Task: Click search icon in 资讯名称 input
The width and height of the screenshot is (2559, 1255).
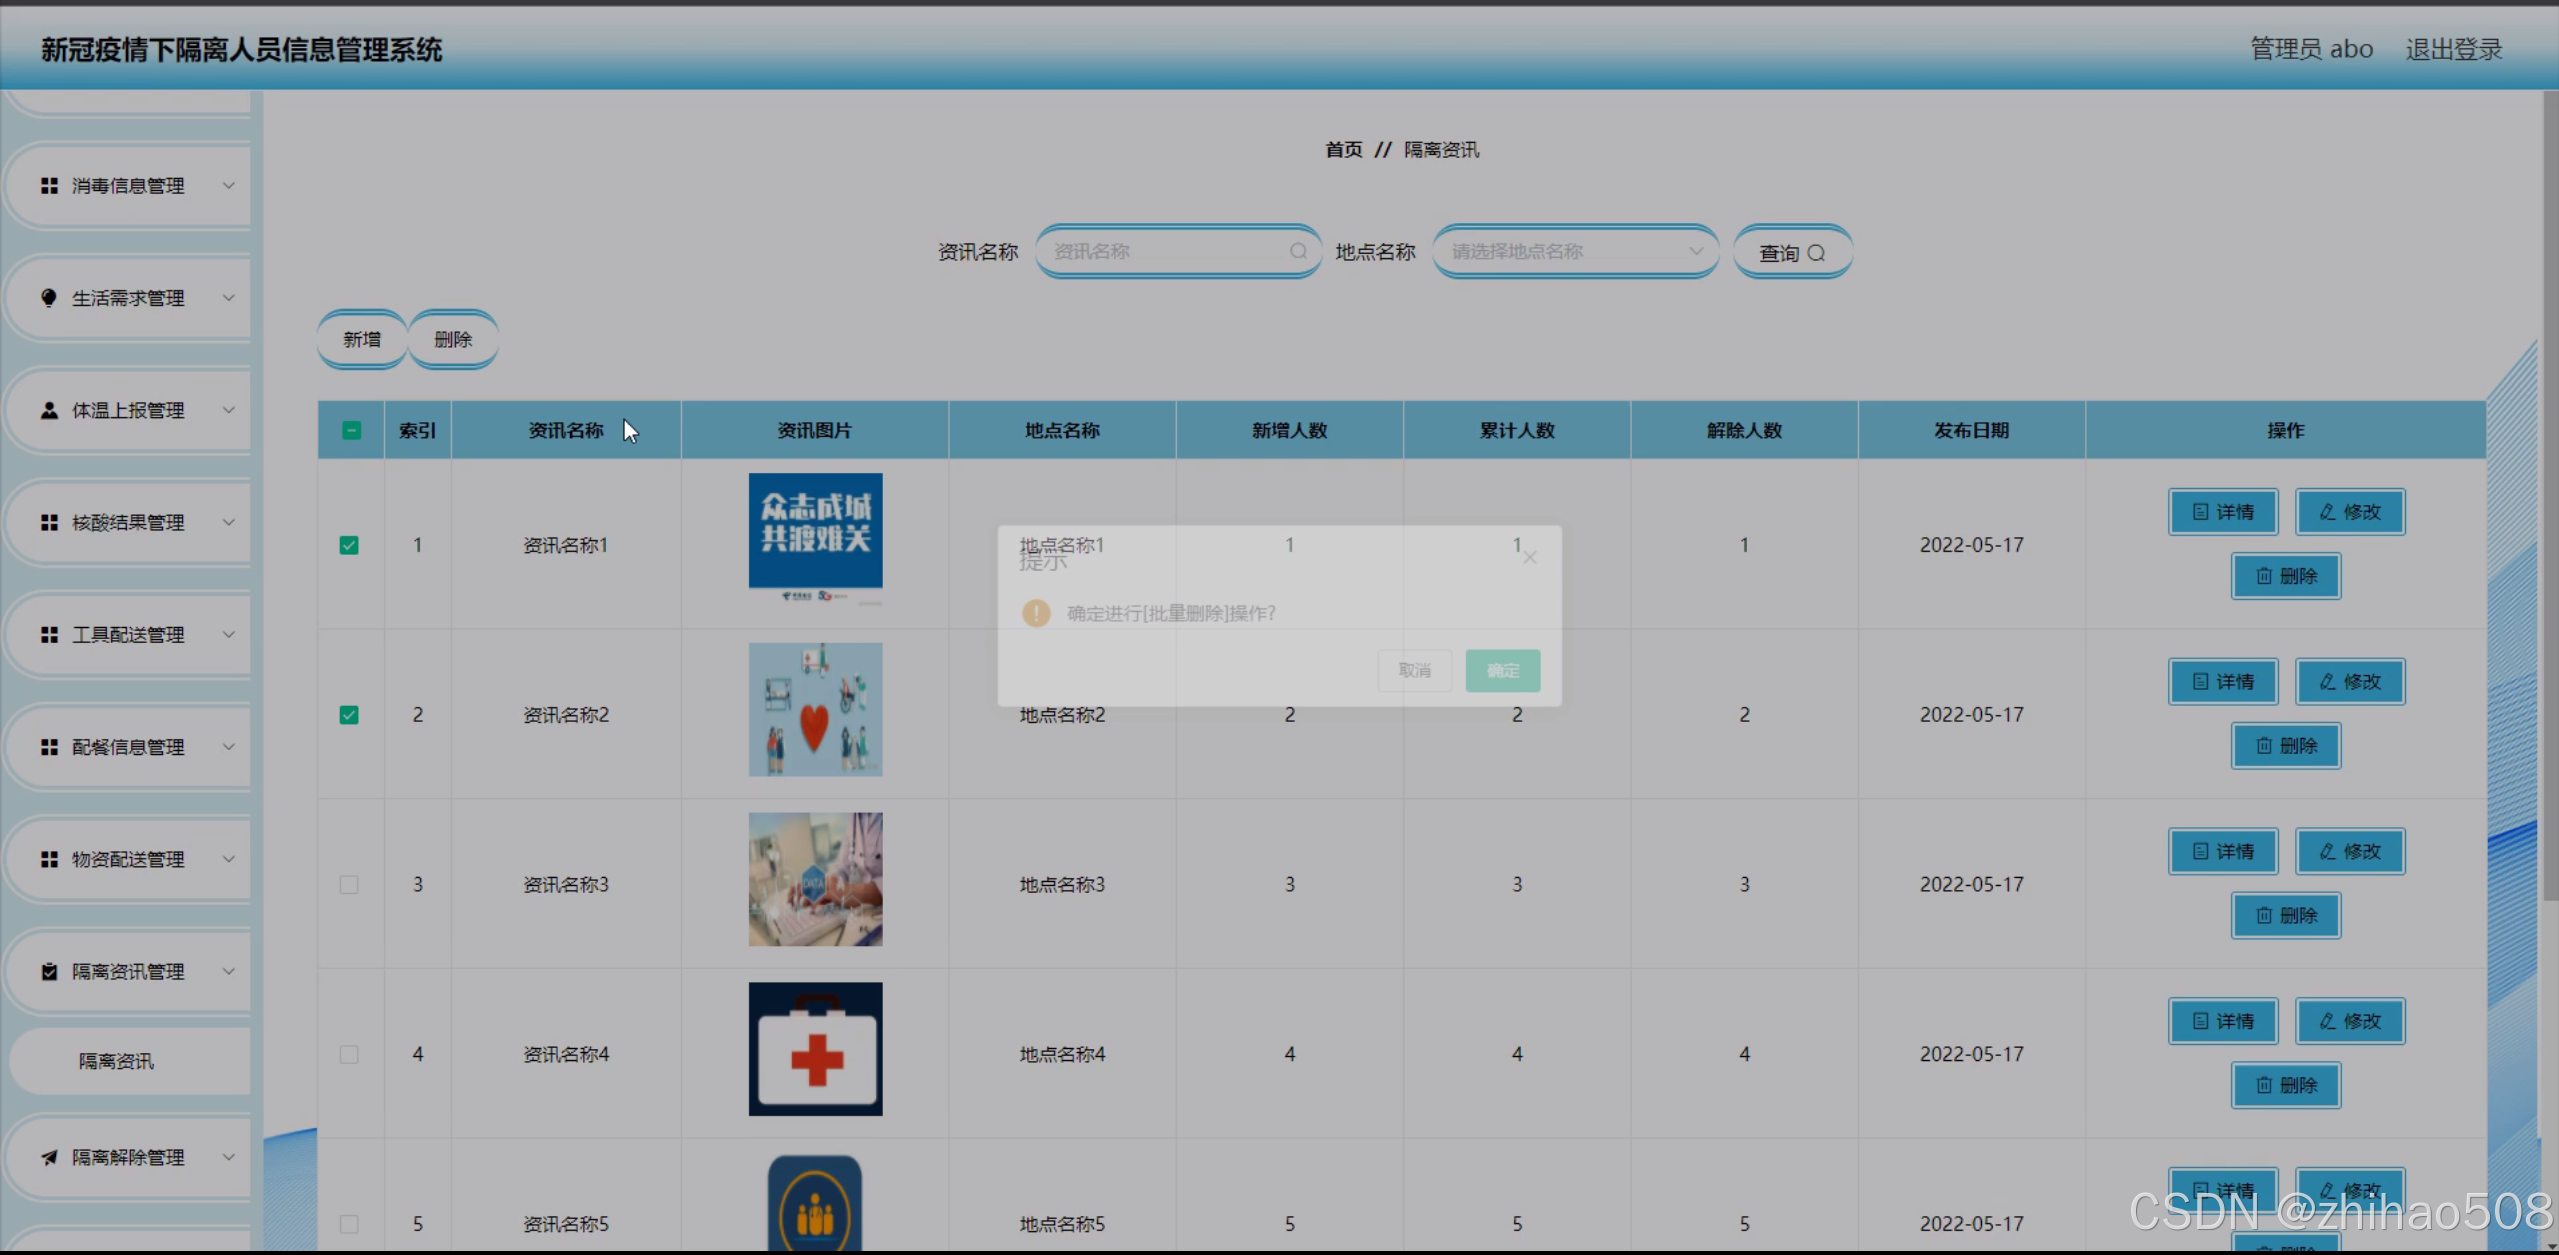Action: pos(1298,251)
